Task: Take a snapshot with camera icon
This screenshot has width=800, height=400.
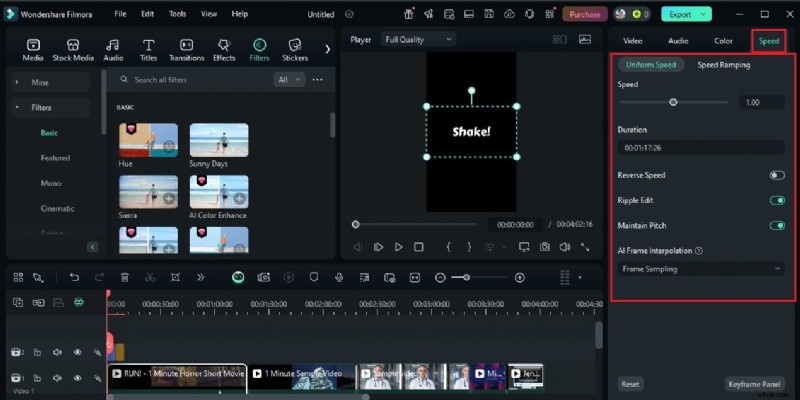Action: [x=545, y=247]
